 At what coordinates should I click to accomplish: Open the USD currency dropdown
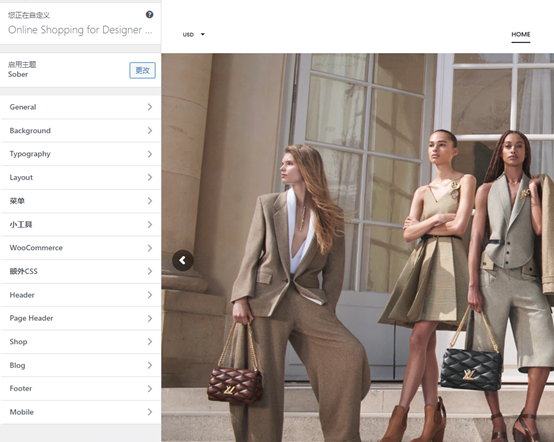tap(194, 34)
